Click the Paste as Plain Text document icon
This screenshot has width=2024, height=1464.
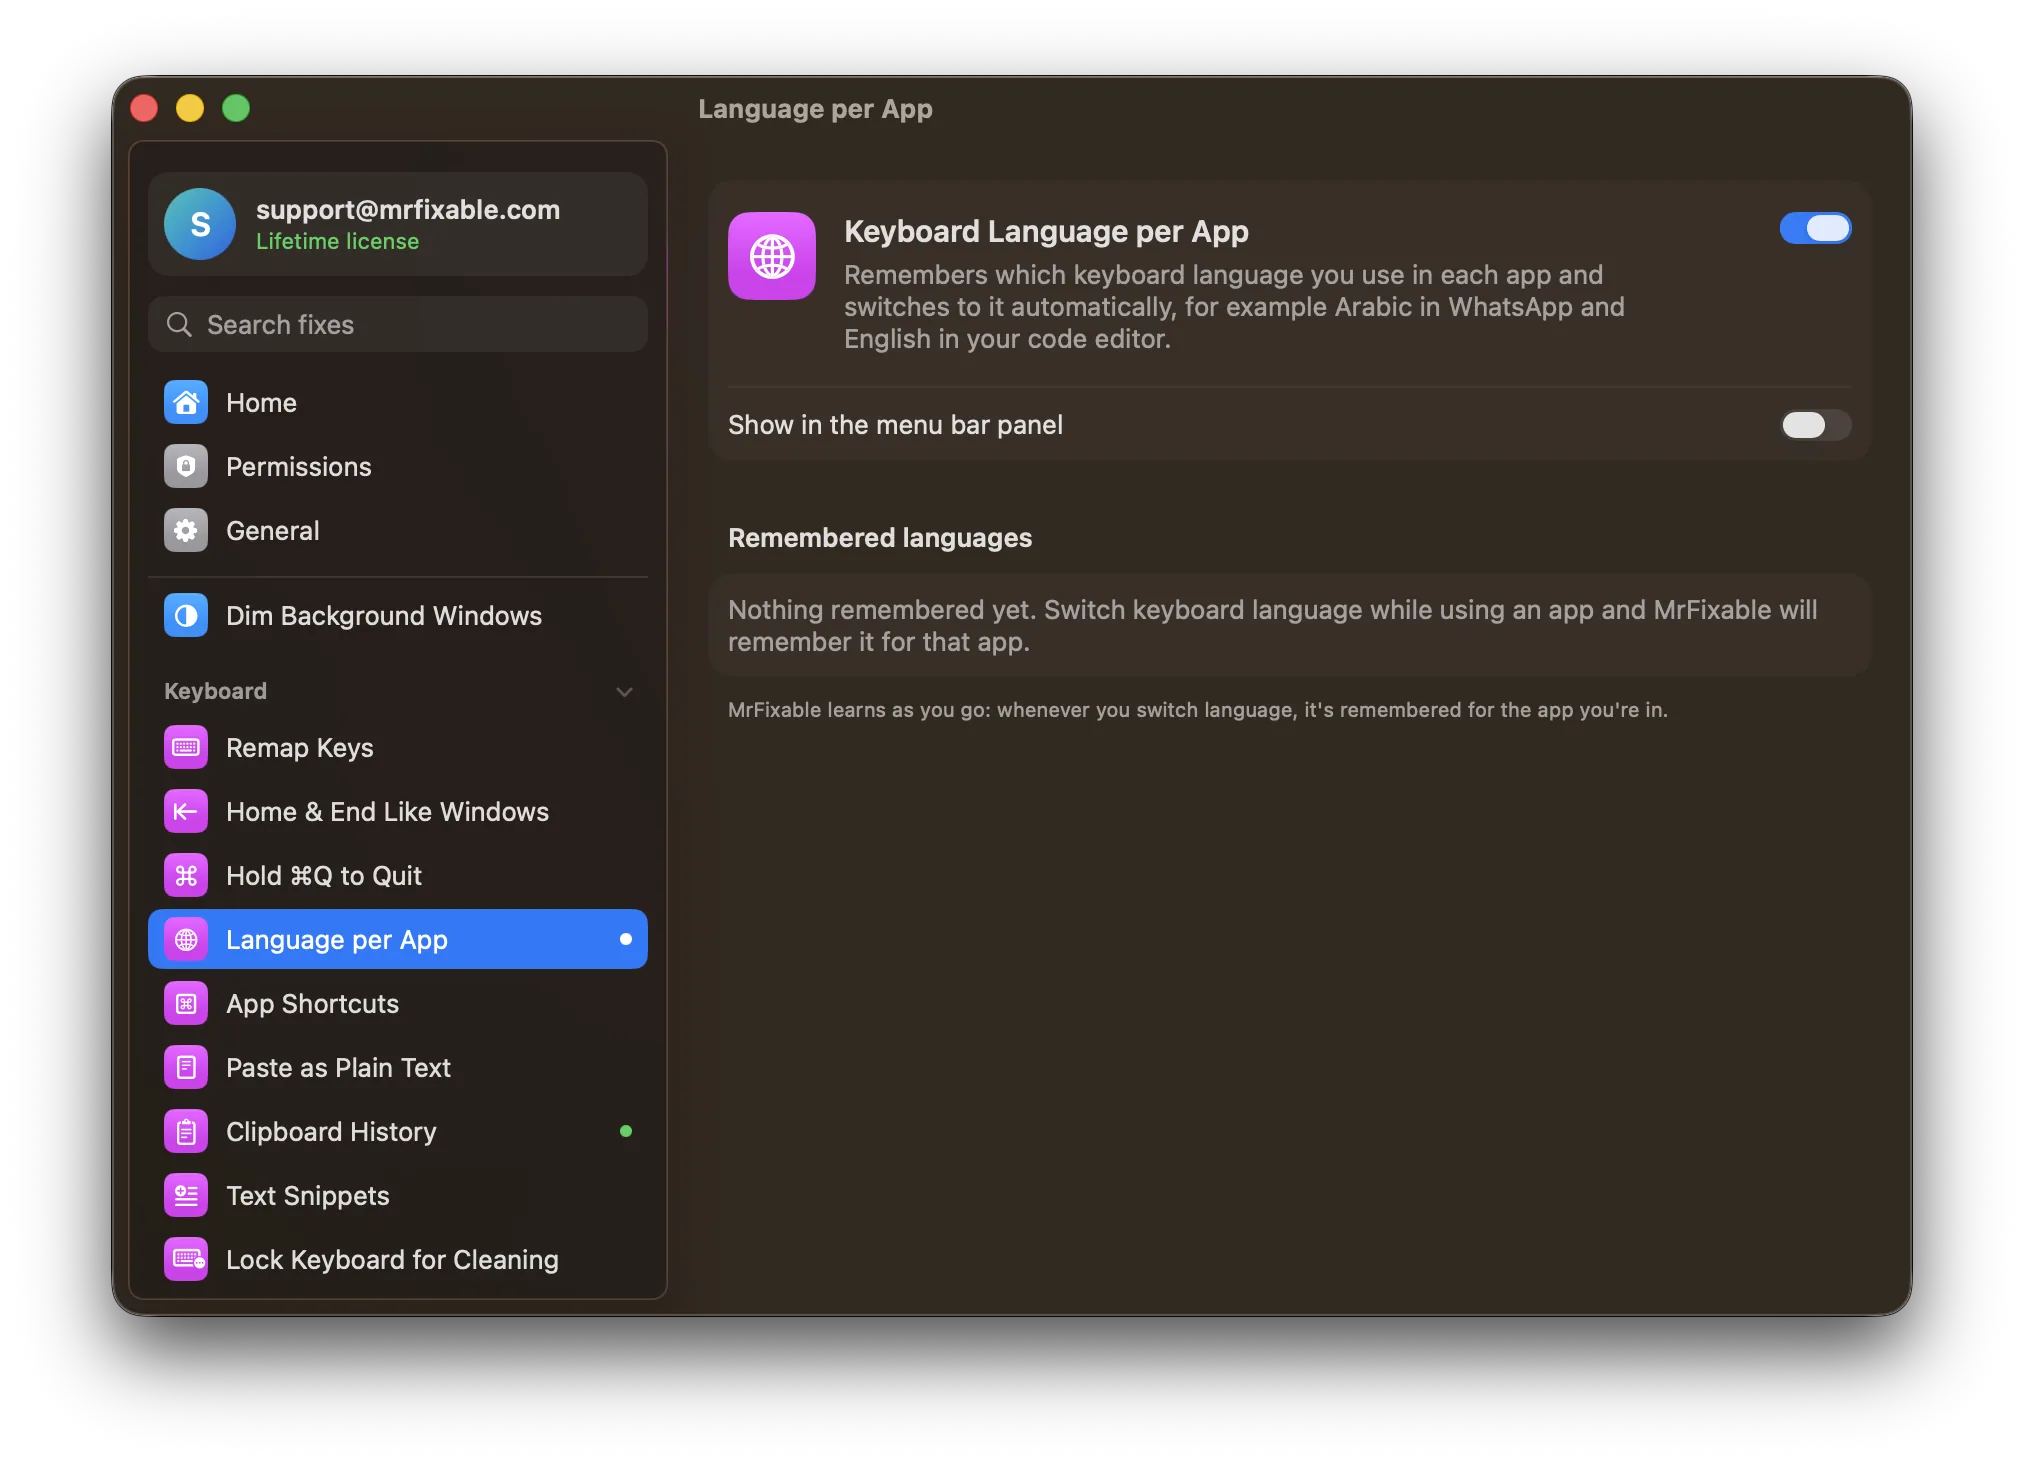pyautogui.click(x=186, y=1067)
